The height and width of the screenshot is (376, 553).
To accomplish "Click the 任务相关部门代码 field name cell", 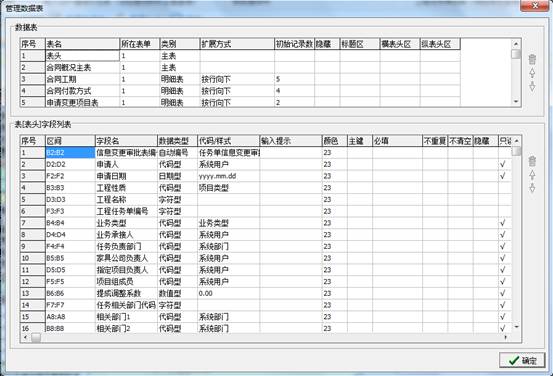I will pos(126,305).
